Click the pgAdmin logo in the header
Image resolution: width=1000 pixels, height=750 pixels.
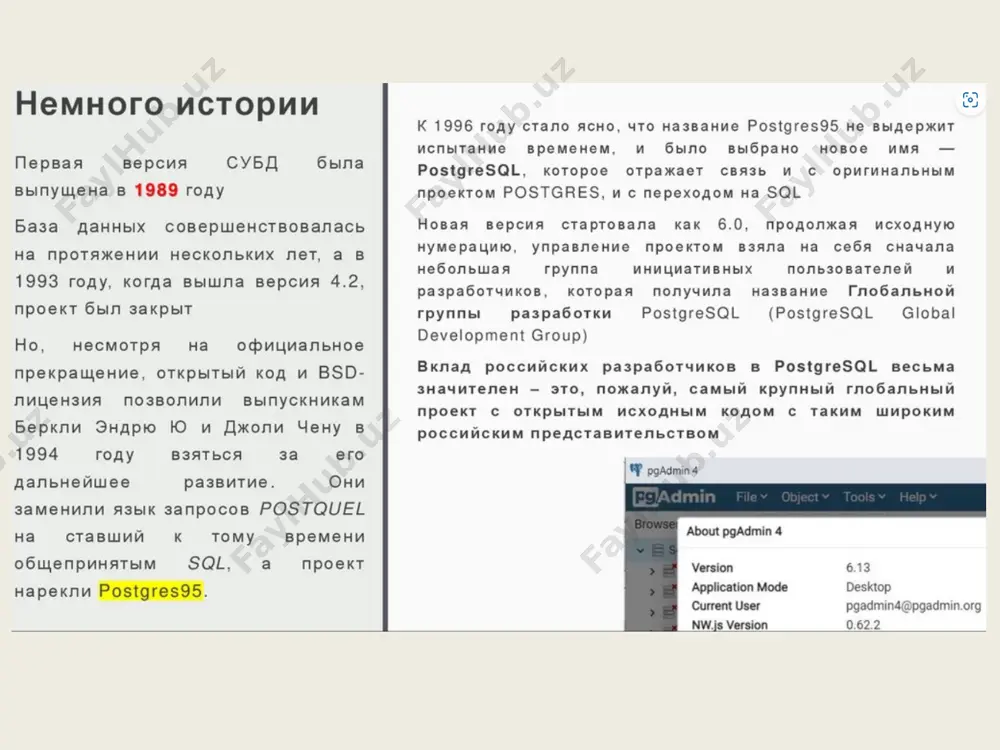[674, 497]
